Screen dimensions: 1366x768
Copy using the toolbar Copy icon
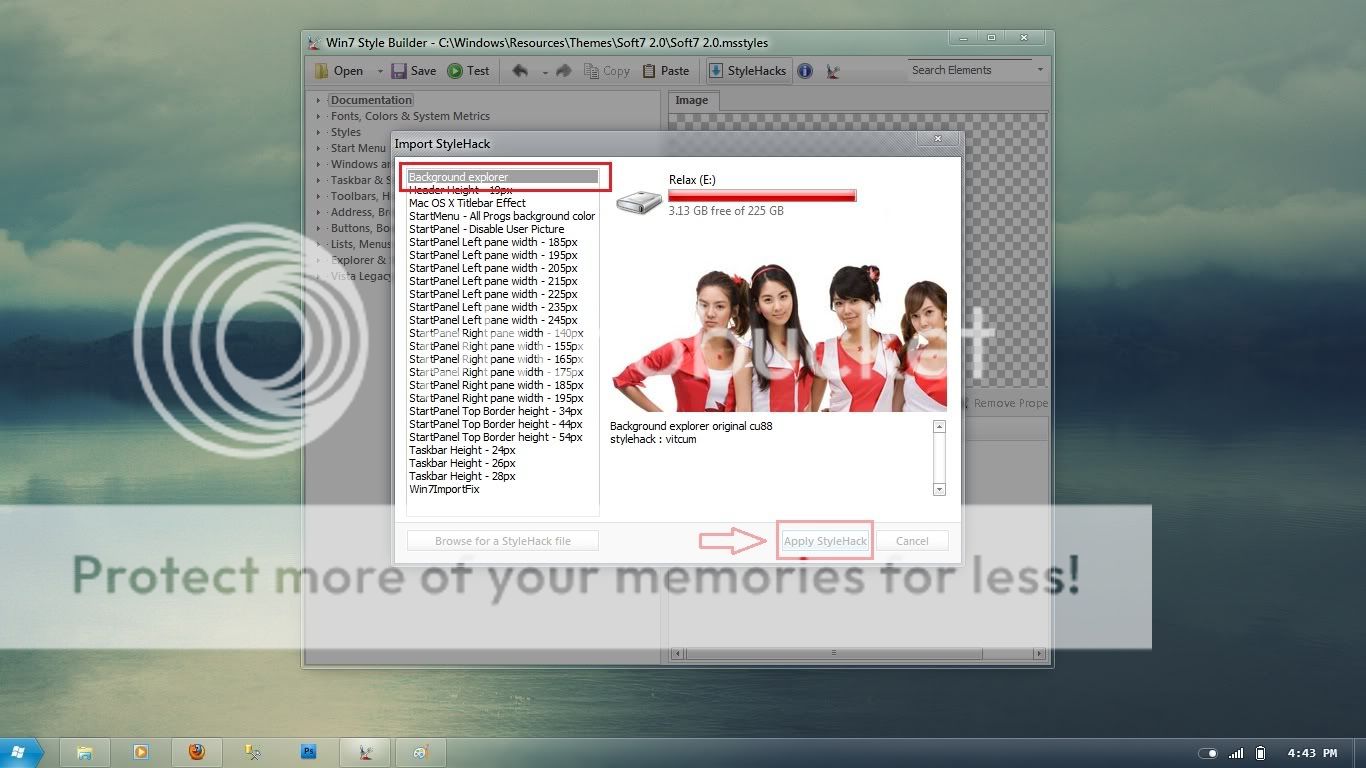tap(591, 71)
